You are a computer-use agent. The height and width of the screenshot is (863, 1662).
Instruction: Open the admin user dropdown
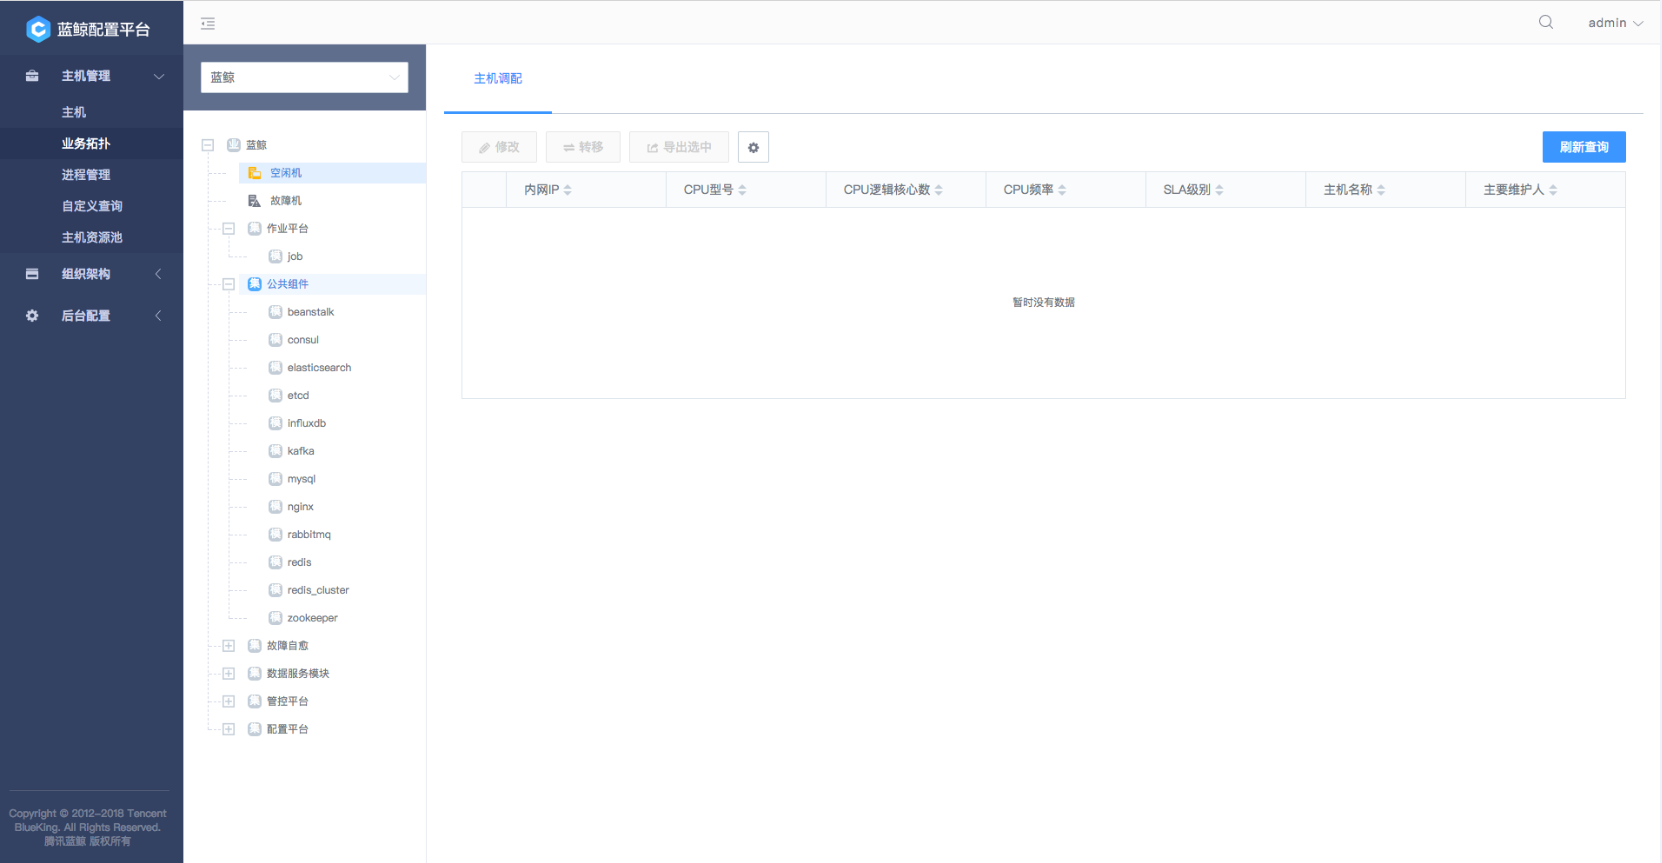(x=1614, y=23)
